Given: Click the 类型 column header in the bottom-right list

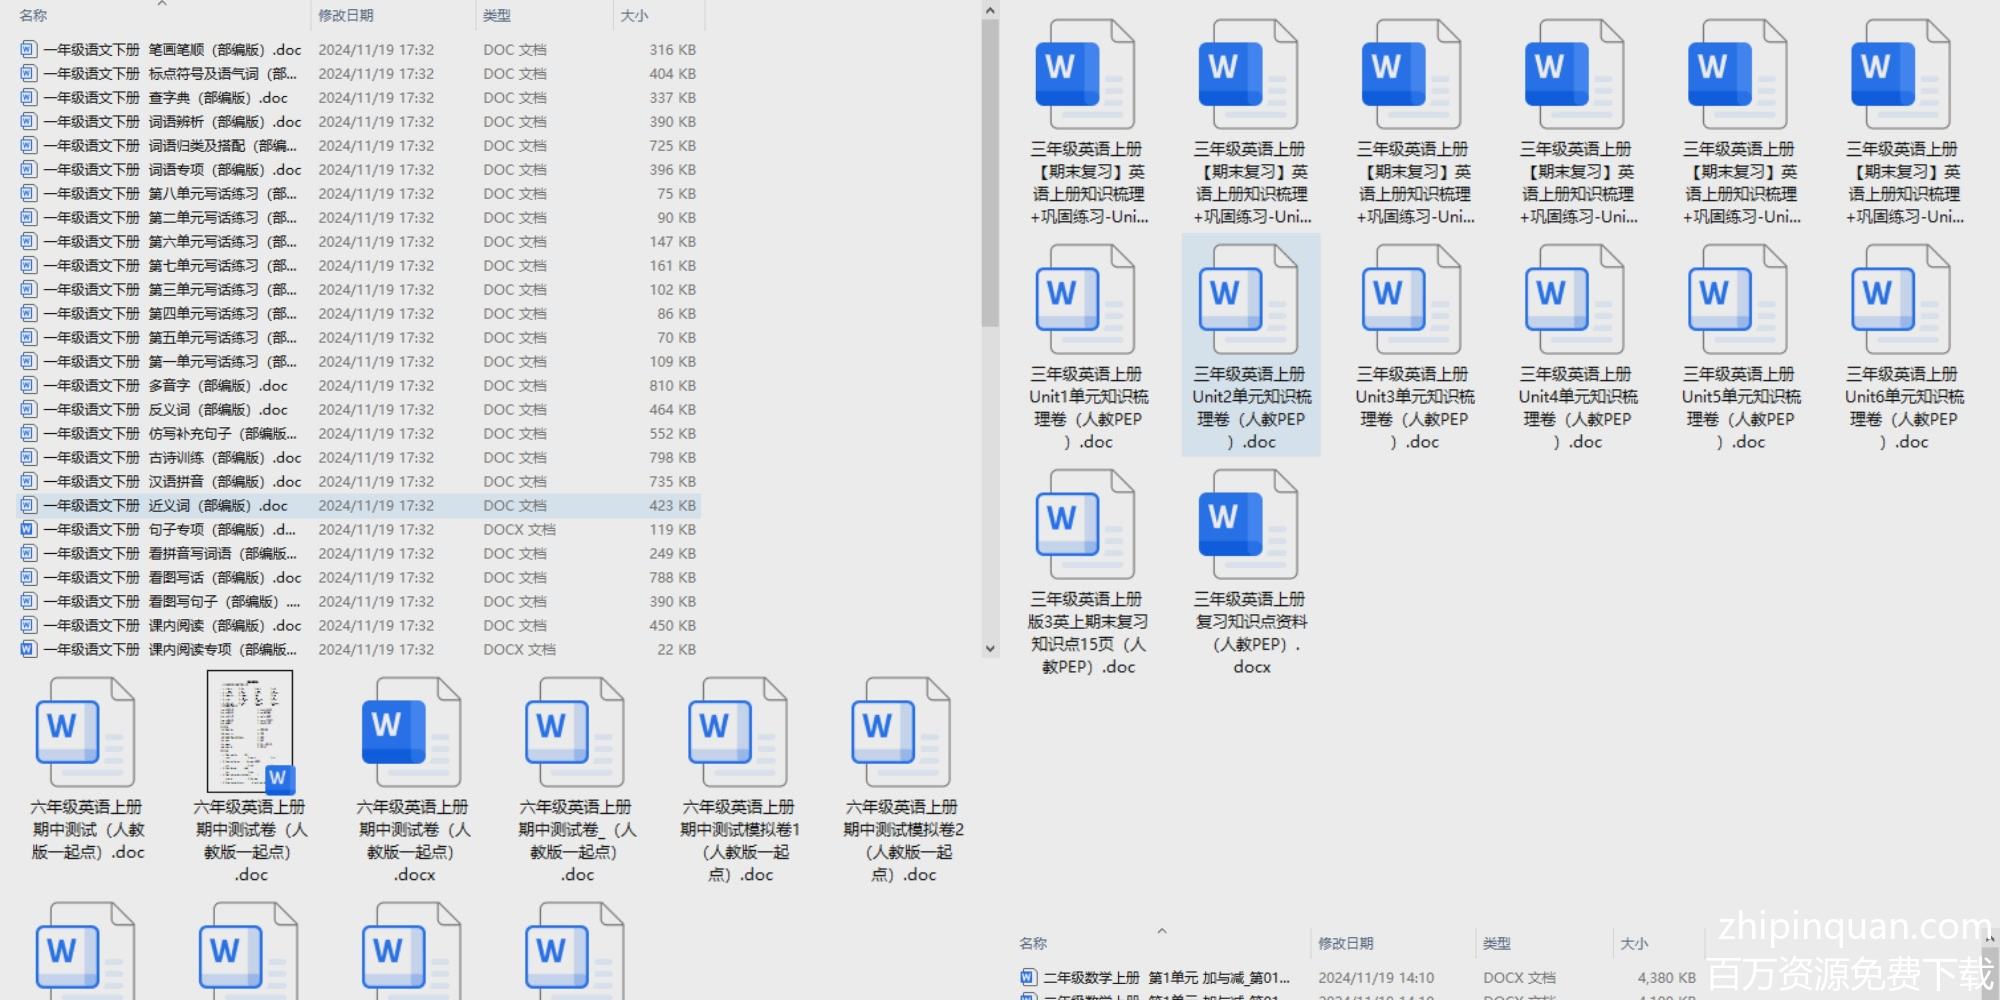Looking at the screenshot, I should pyautogui.click(x=1497, y=943).
